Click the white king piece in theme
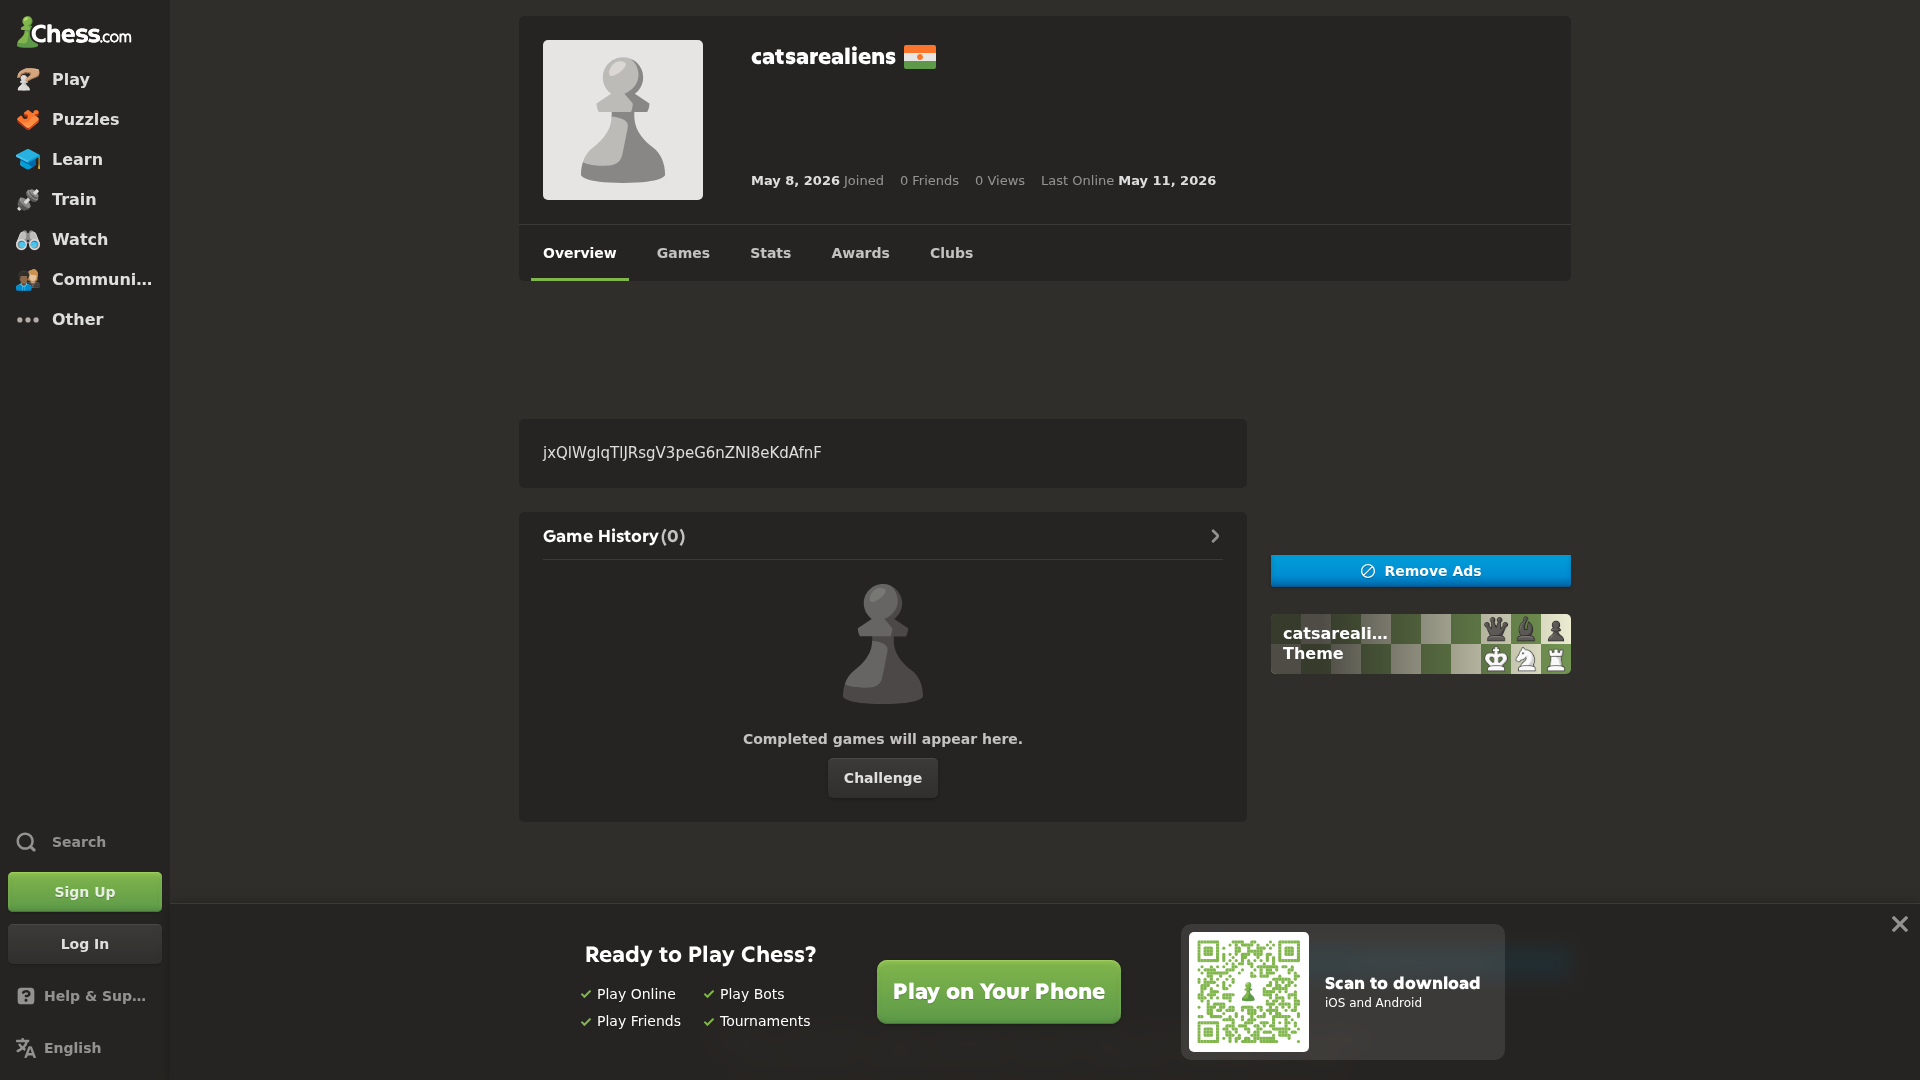The image size is (1920, 1080). 1496,659
